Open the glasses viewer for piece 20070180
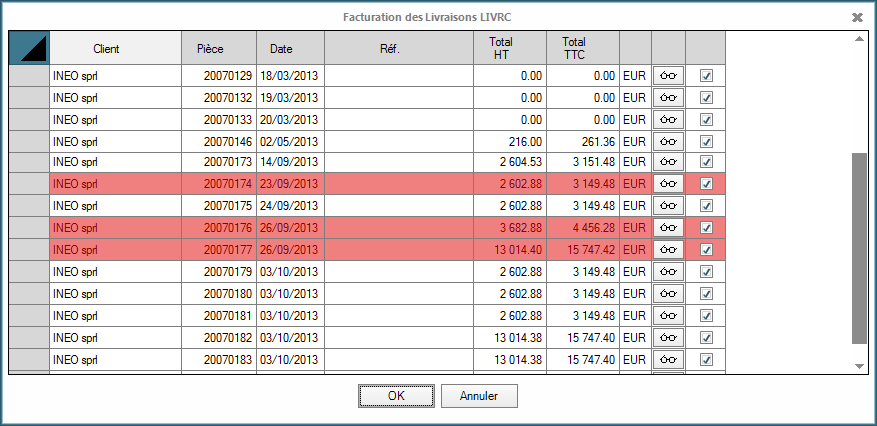This screenshot has width=877, height=426. 668,294
